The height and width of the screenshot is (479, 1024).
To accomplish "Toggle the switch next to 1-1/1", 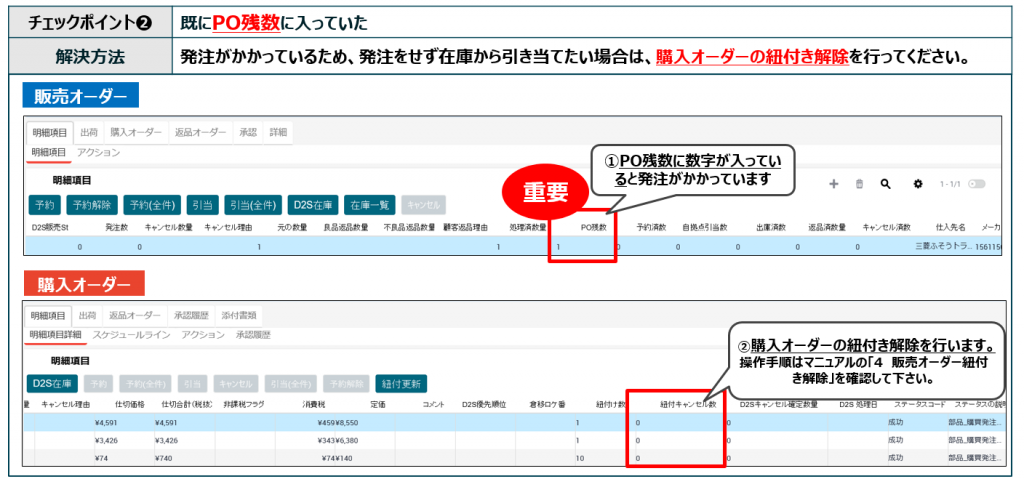I will (x=976, y=185).
